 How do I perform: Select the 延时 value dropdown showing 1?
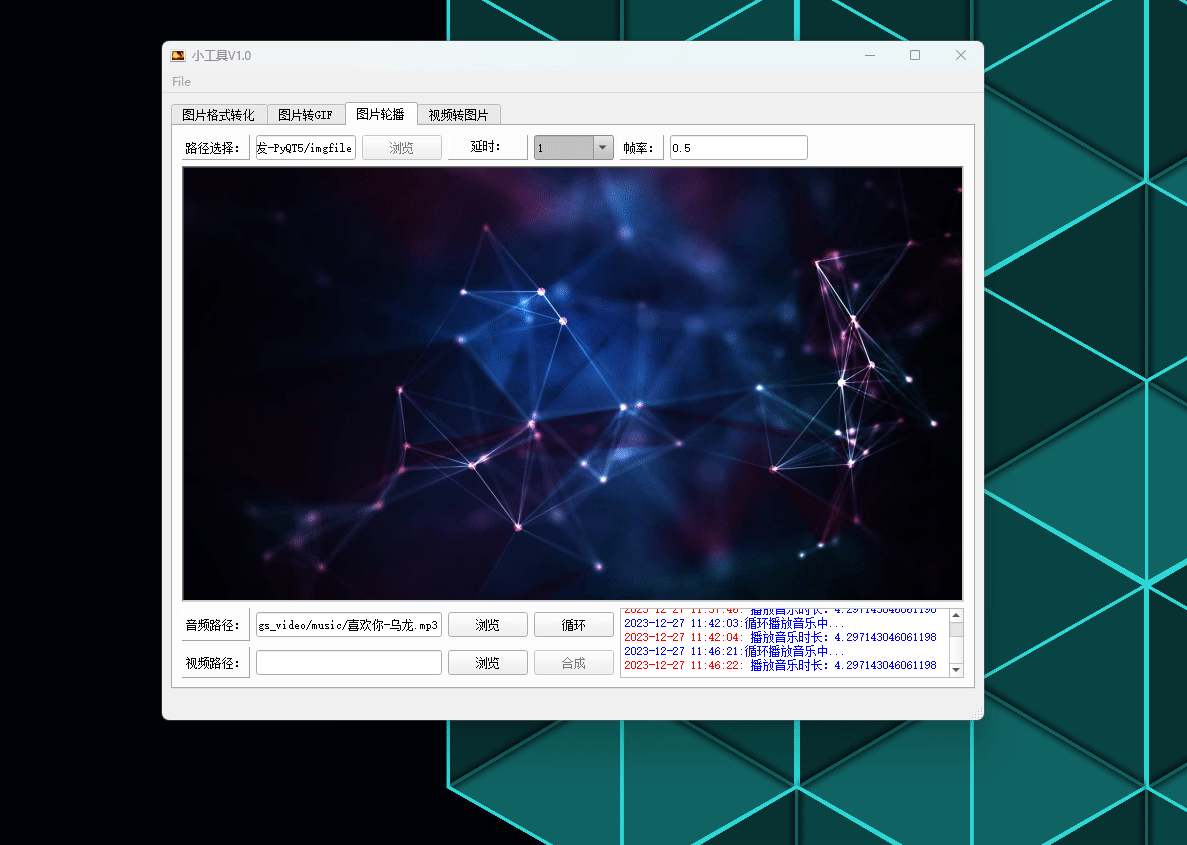(565, 147)
